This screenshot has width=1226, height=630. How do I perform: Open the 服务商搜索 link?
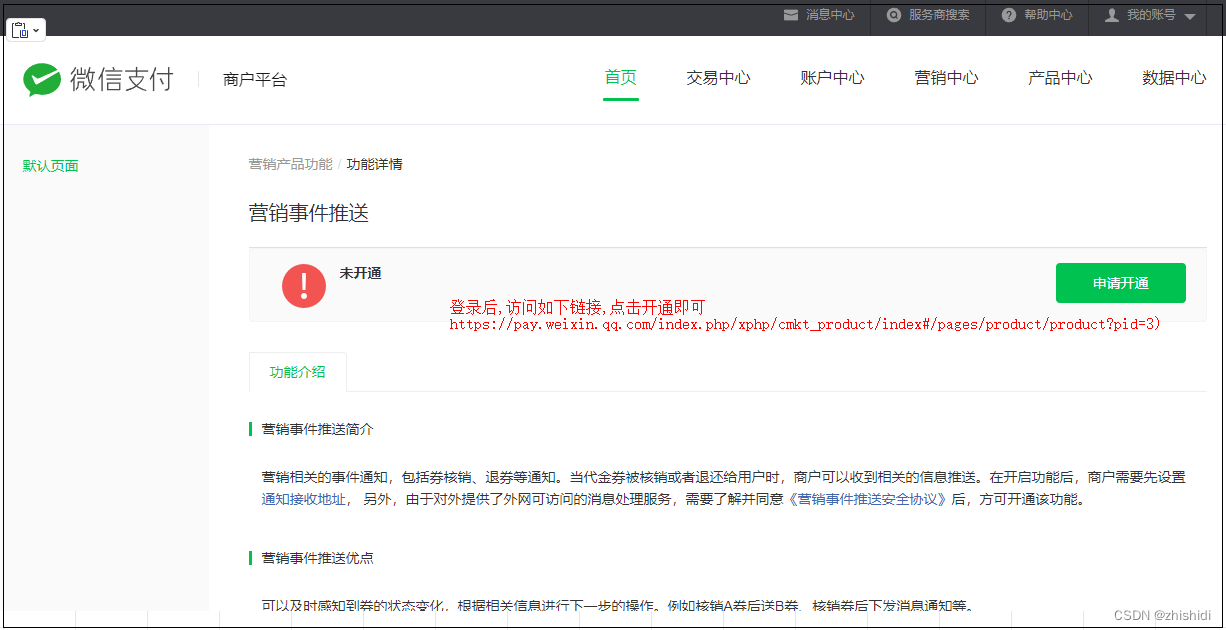tap(939, 15)
